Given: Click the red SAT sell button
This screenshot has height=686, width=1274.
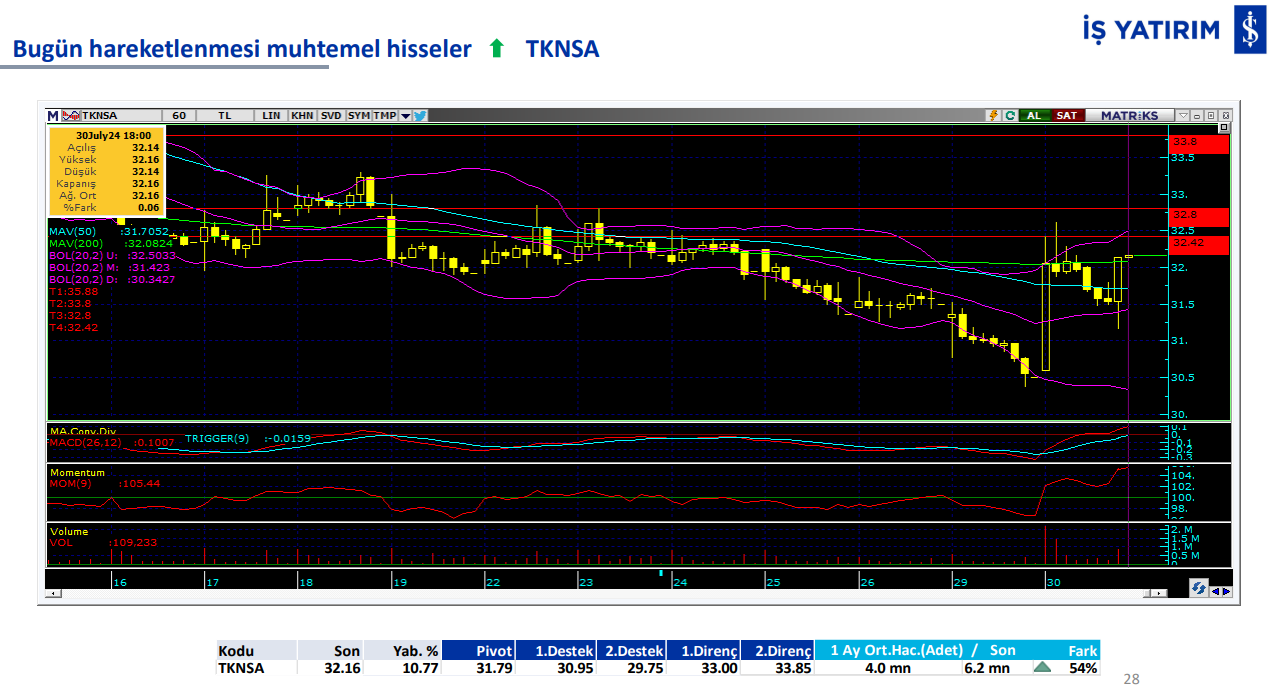Looking at the screenshot, I should 1065,115.
